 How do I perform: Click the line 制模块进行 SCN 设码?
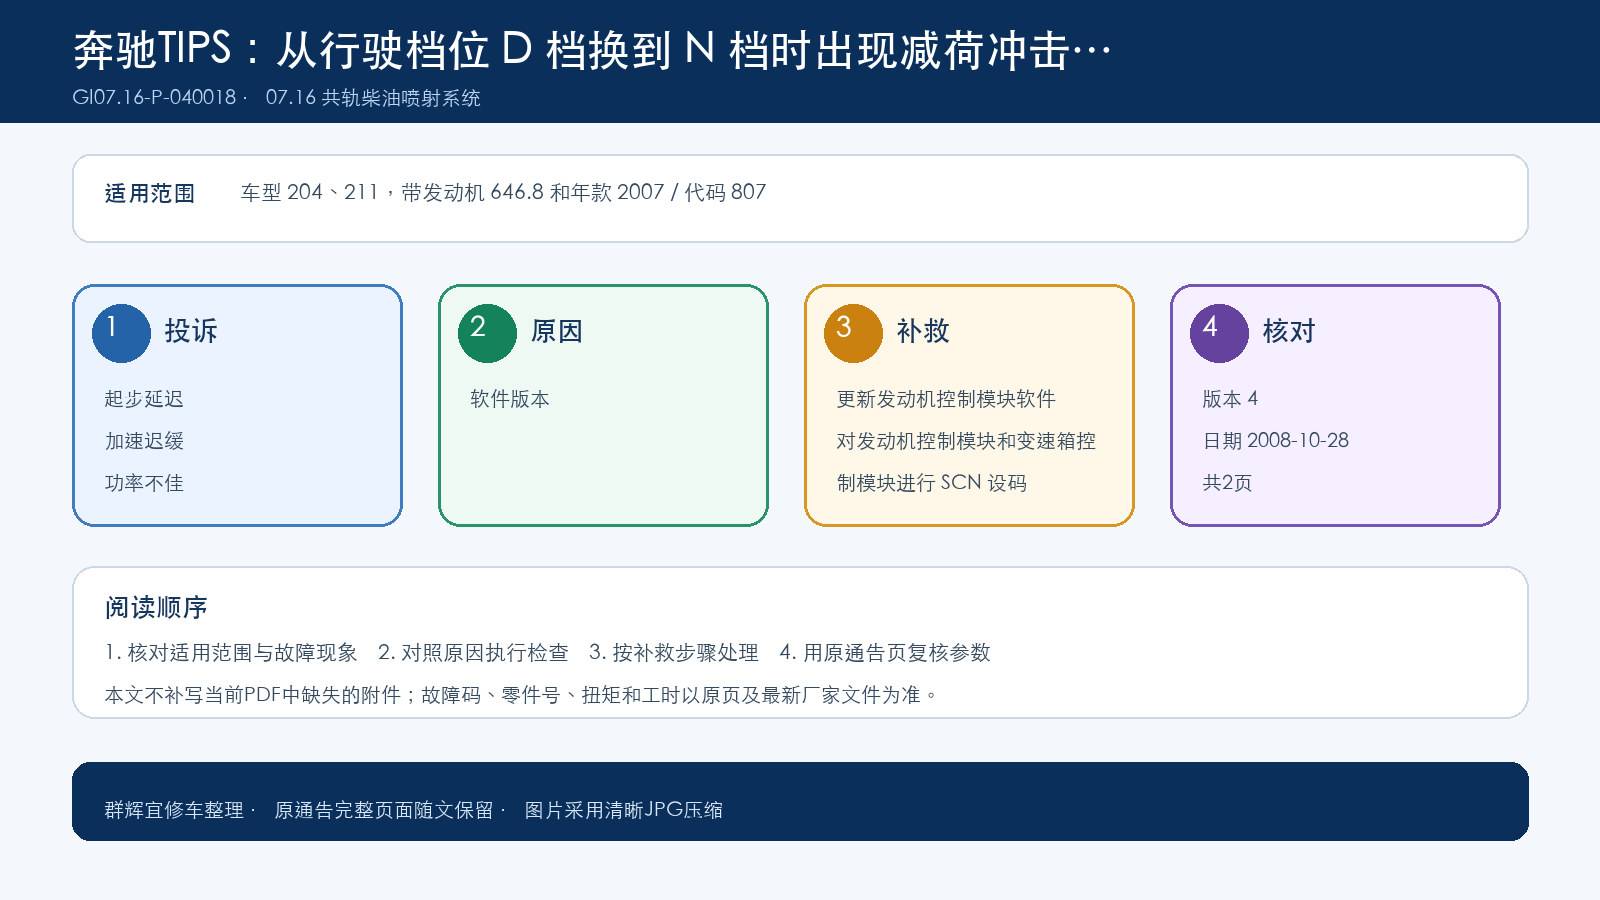pos(932,483)
